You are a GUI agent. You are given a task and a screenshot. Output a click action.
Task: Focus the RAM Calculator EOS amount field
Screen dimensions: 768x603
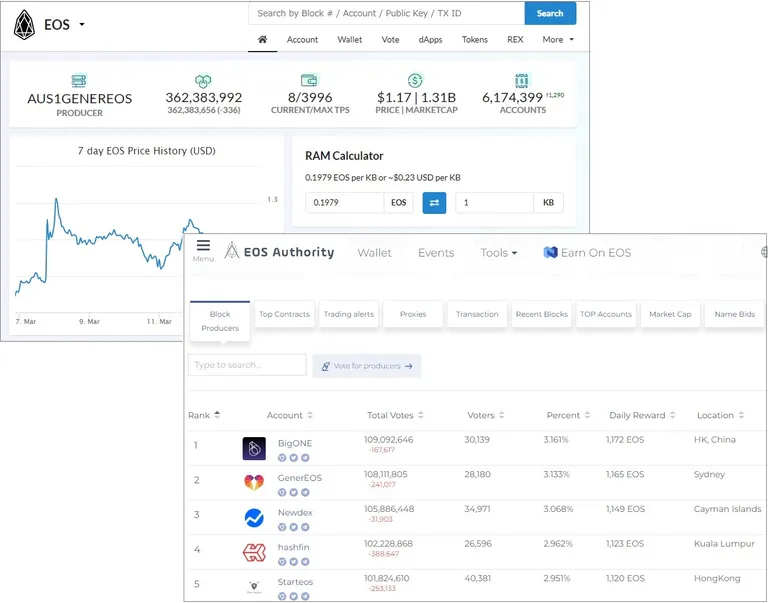(x=344, y=202)
